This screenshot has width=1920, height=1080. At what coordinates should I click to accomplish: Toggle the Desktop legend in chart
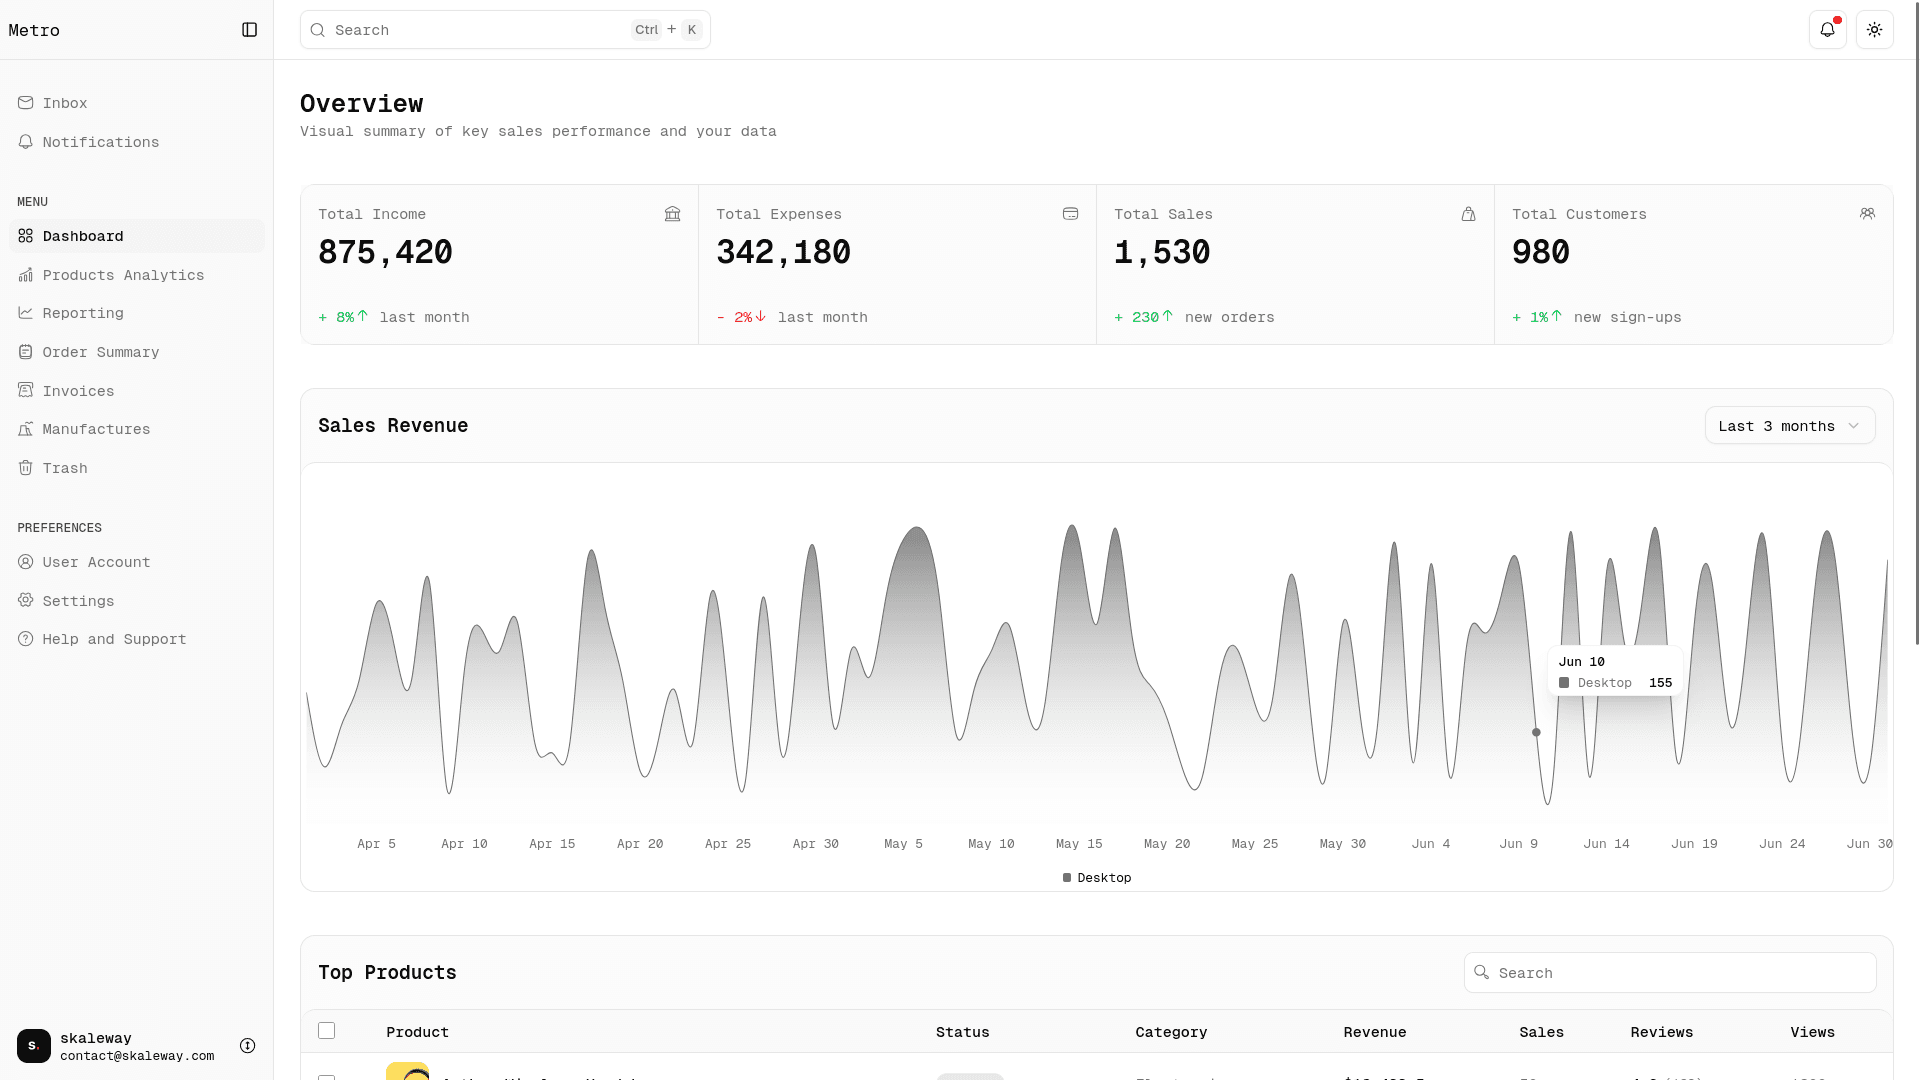pos(1097,878)
